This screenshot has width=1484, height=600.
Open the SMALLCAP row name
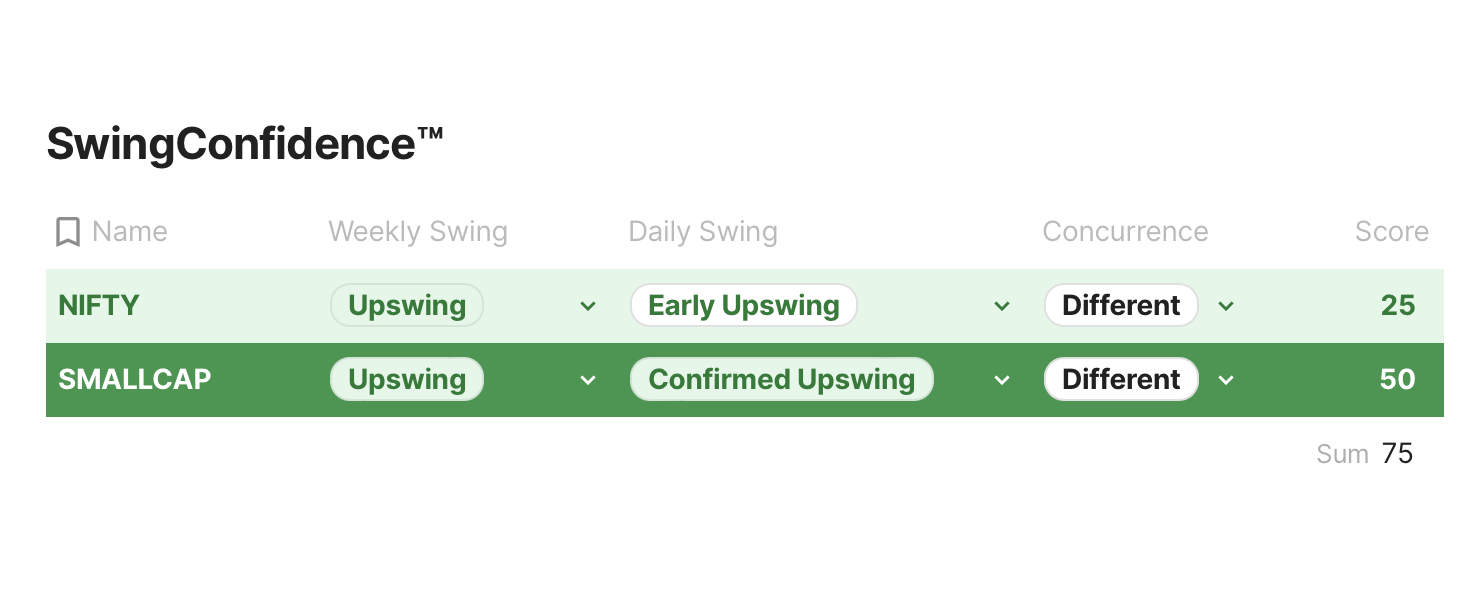tap(135, 379)
